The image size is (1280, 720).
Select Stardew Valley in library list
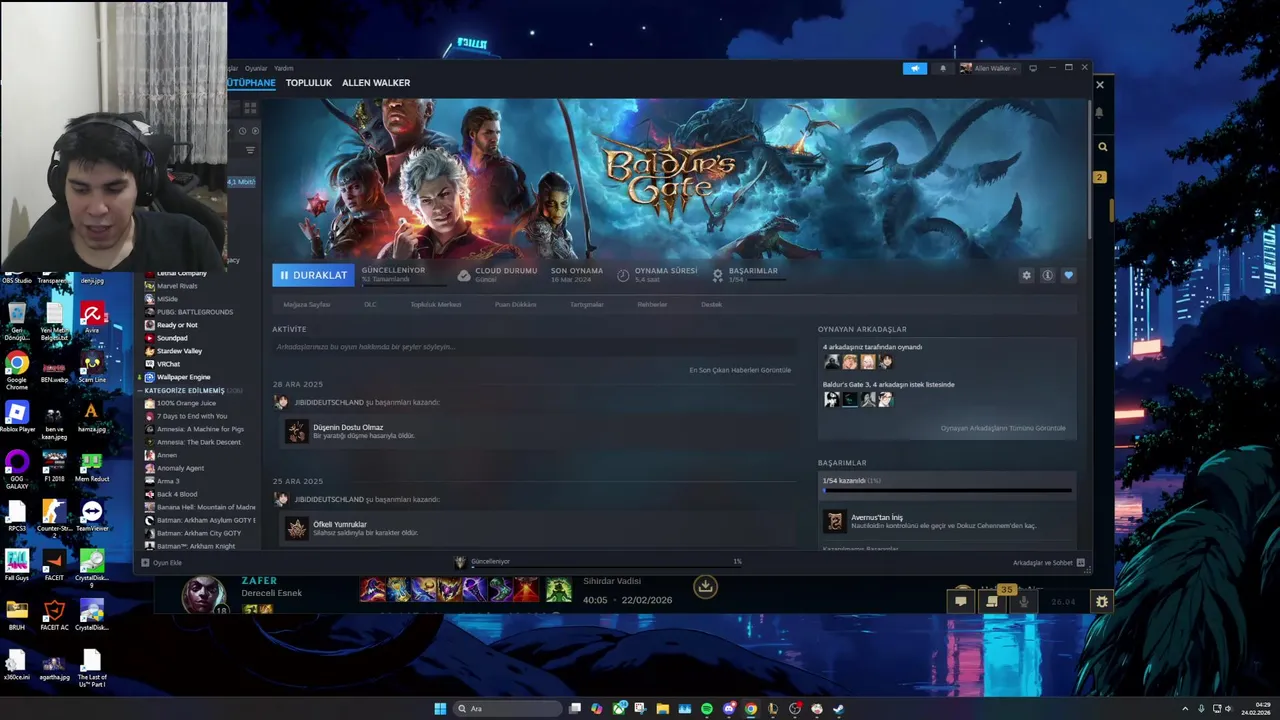click(179, 351)
